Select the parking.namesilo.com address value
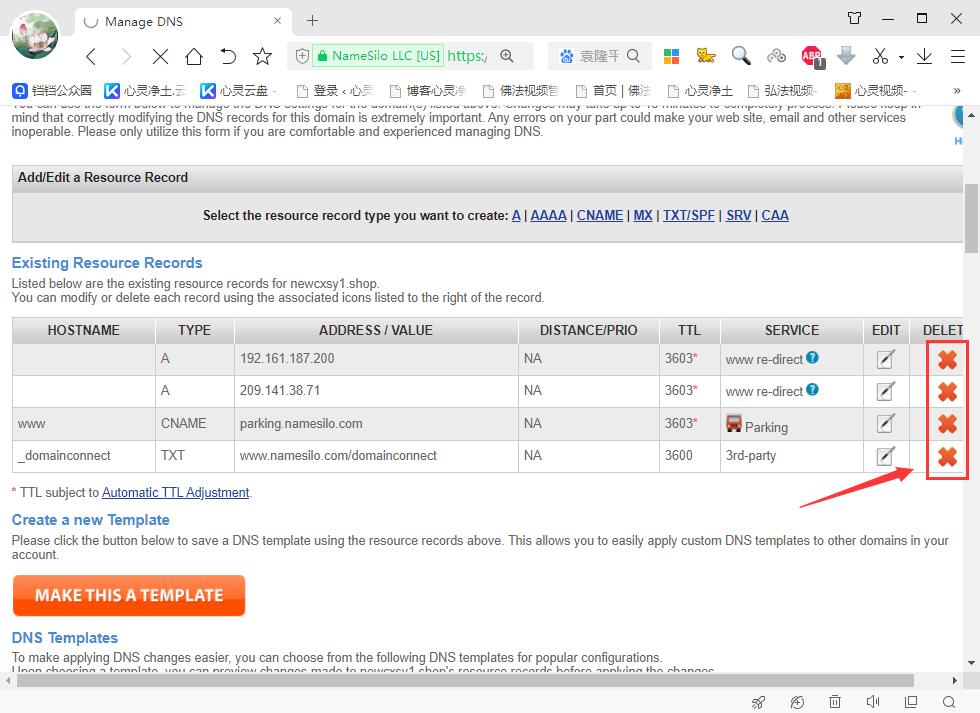The image size is (980, 713). (x=301, y=424)
